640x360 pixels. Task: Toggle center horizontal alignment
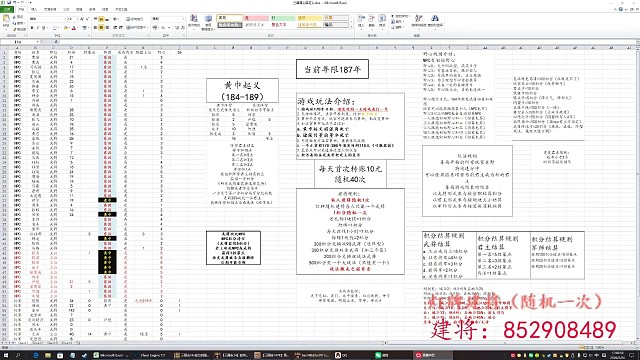pos(101,28)
